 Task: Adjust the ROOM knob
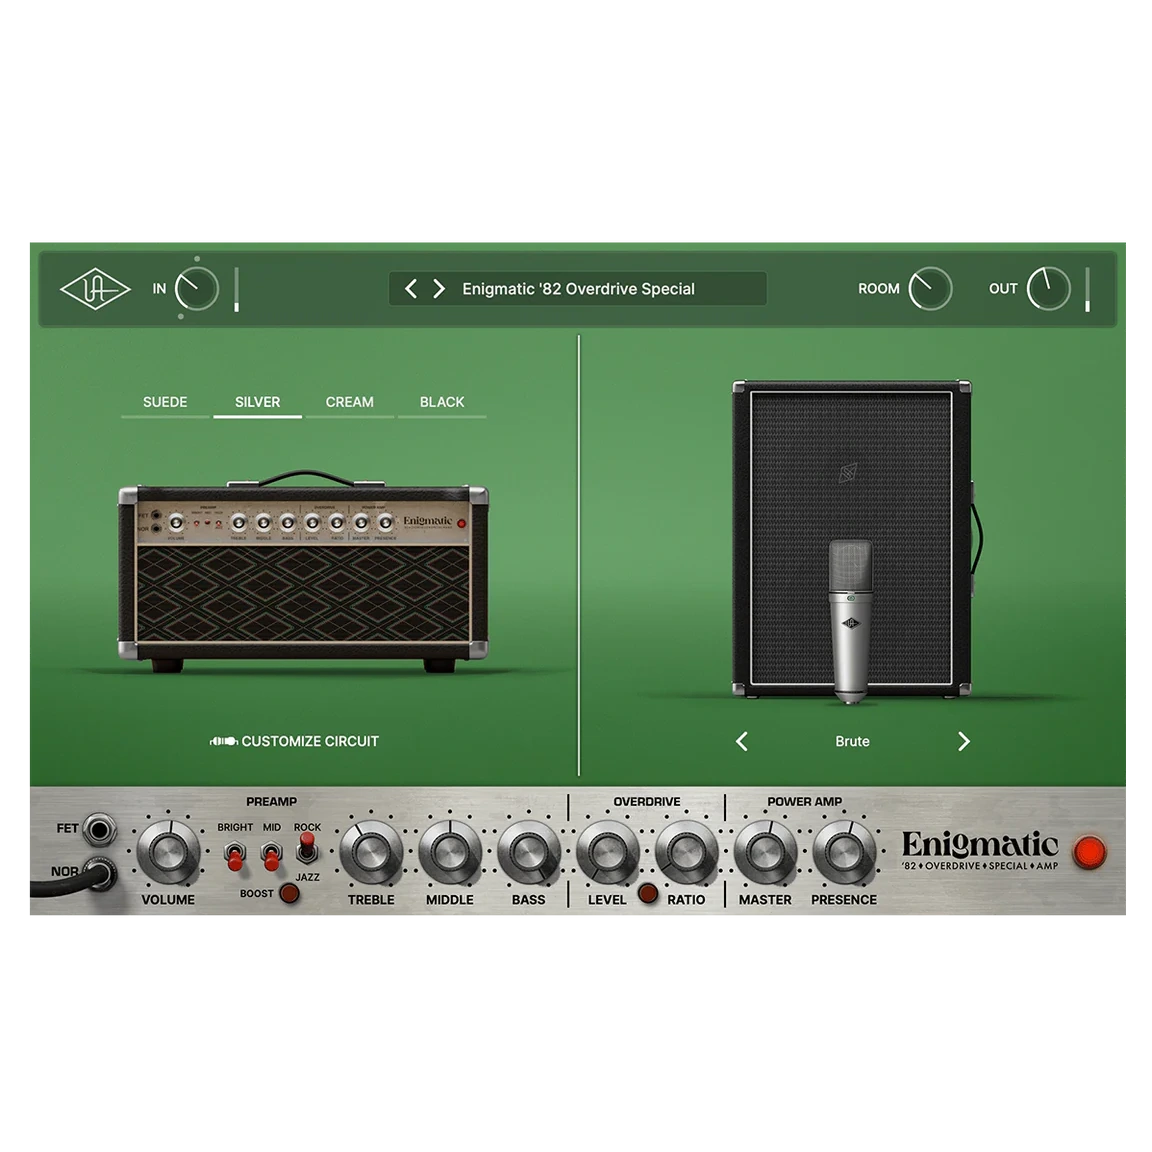930,289
